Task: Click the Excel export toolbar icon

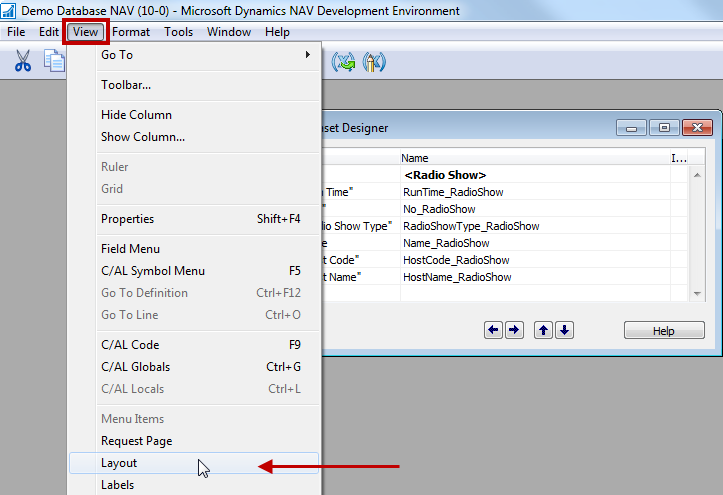Action: tap(344, 62)
